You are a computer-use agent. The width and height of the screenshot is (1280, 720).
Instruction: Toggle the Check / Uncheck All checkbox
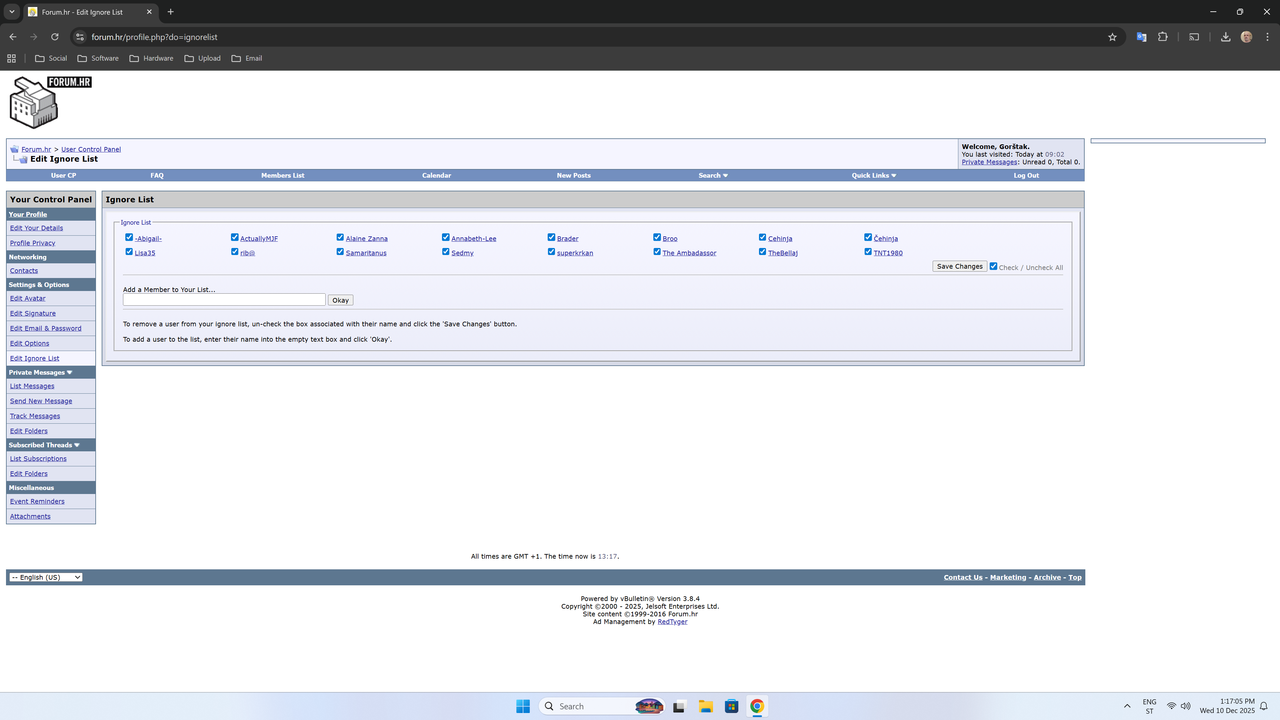tap(993, 266)
